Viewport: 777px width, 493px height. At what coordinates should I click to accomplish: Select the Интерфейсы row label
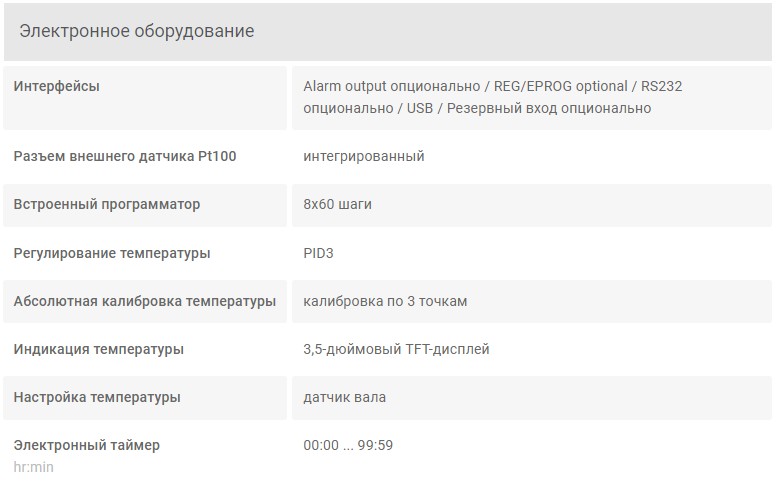[56, 86]
